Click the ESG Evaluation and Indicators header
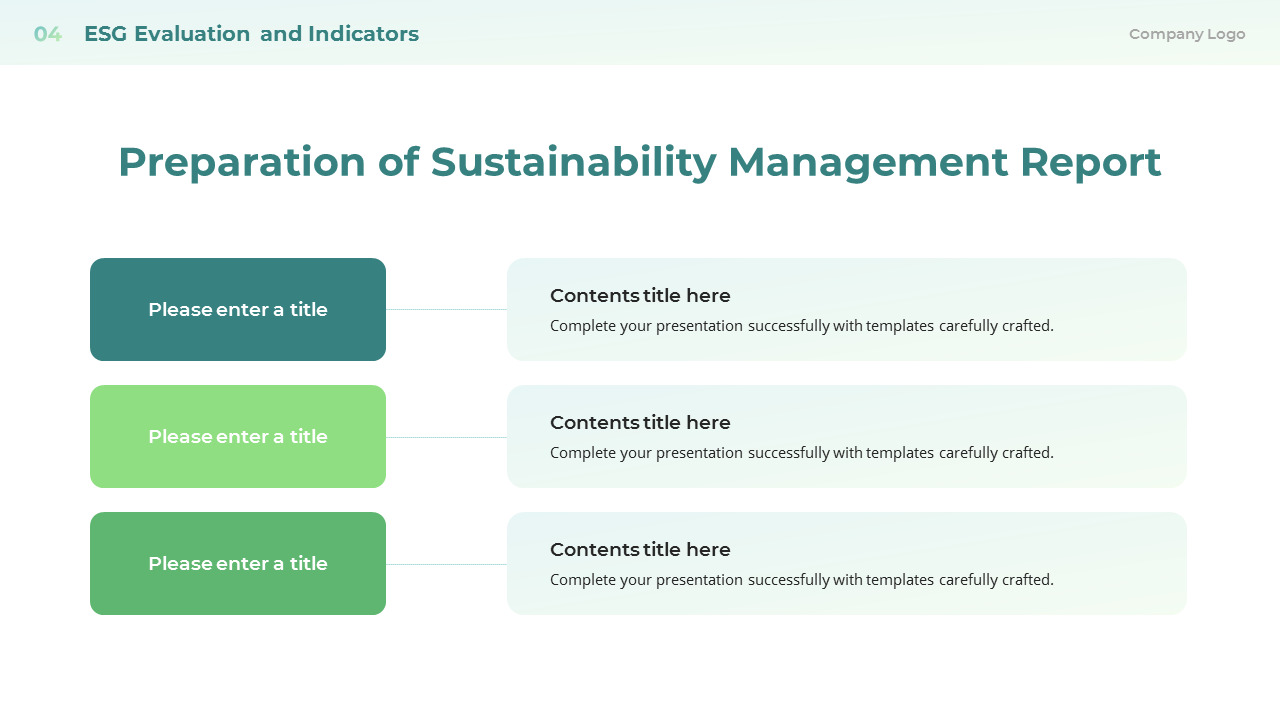1280x720 pixels. (x=251, y=33)
